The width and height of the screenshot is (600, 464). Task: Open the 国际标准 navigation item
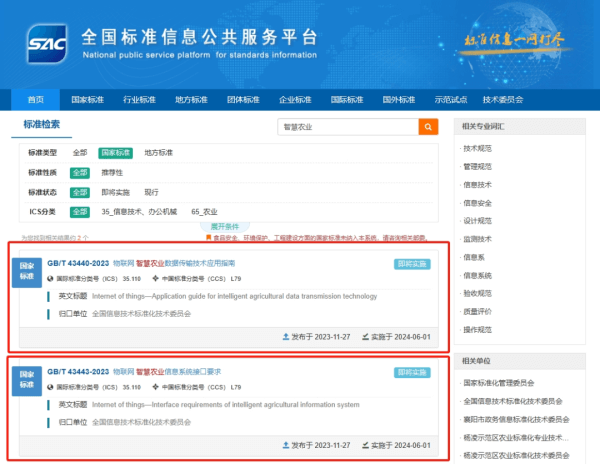(x=347, y=99)
